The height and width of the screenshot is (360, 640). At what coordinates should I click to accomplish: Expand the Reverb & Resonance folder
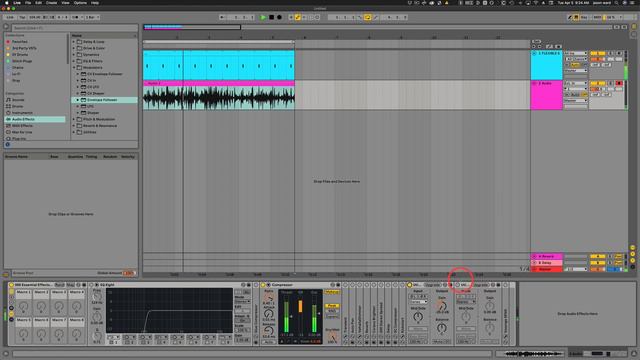[x=74, y=126]
